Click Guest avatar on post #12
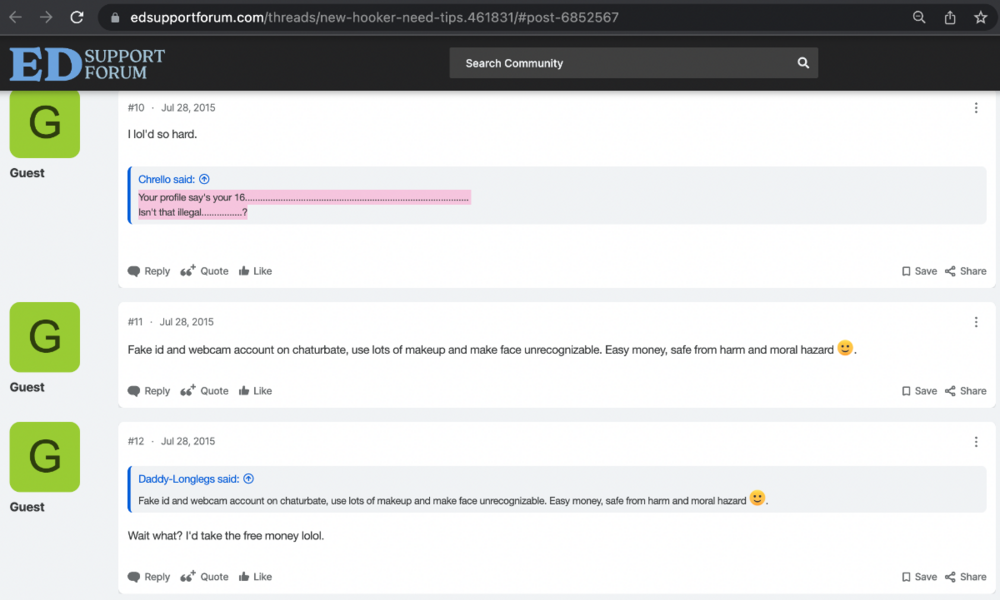 tap(45, 457)
